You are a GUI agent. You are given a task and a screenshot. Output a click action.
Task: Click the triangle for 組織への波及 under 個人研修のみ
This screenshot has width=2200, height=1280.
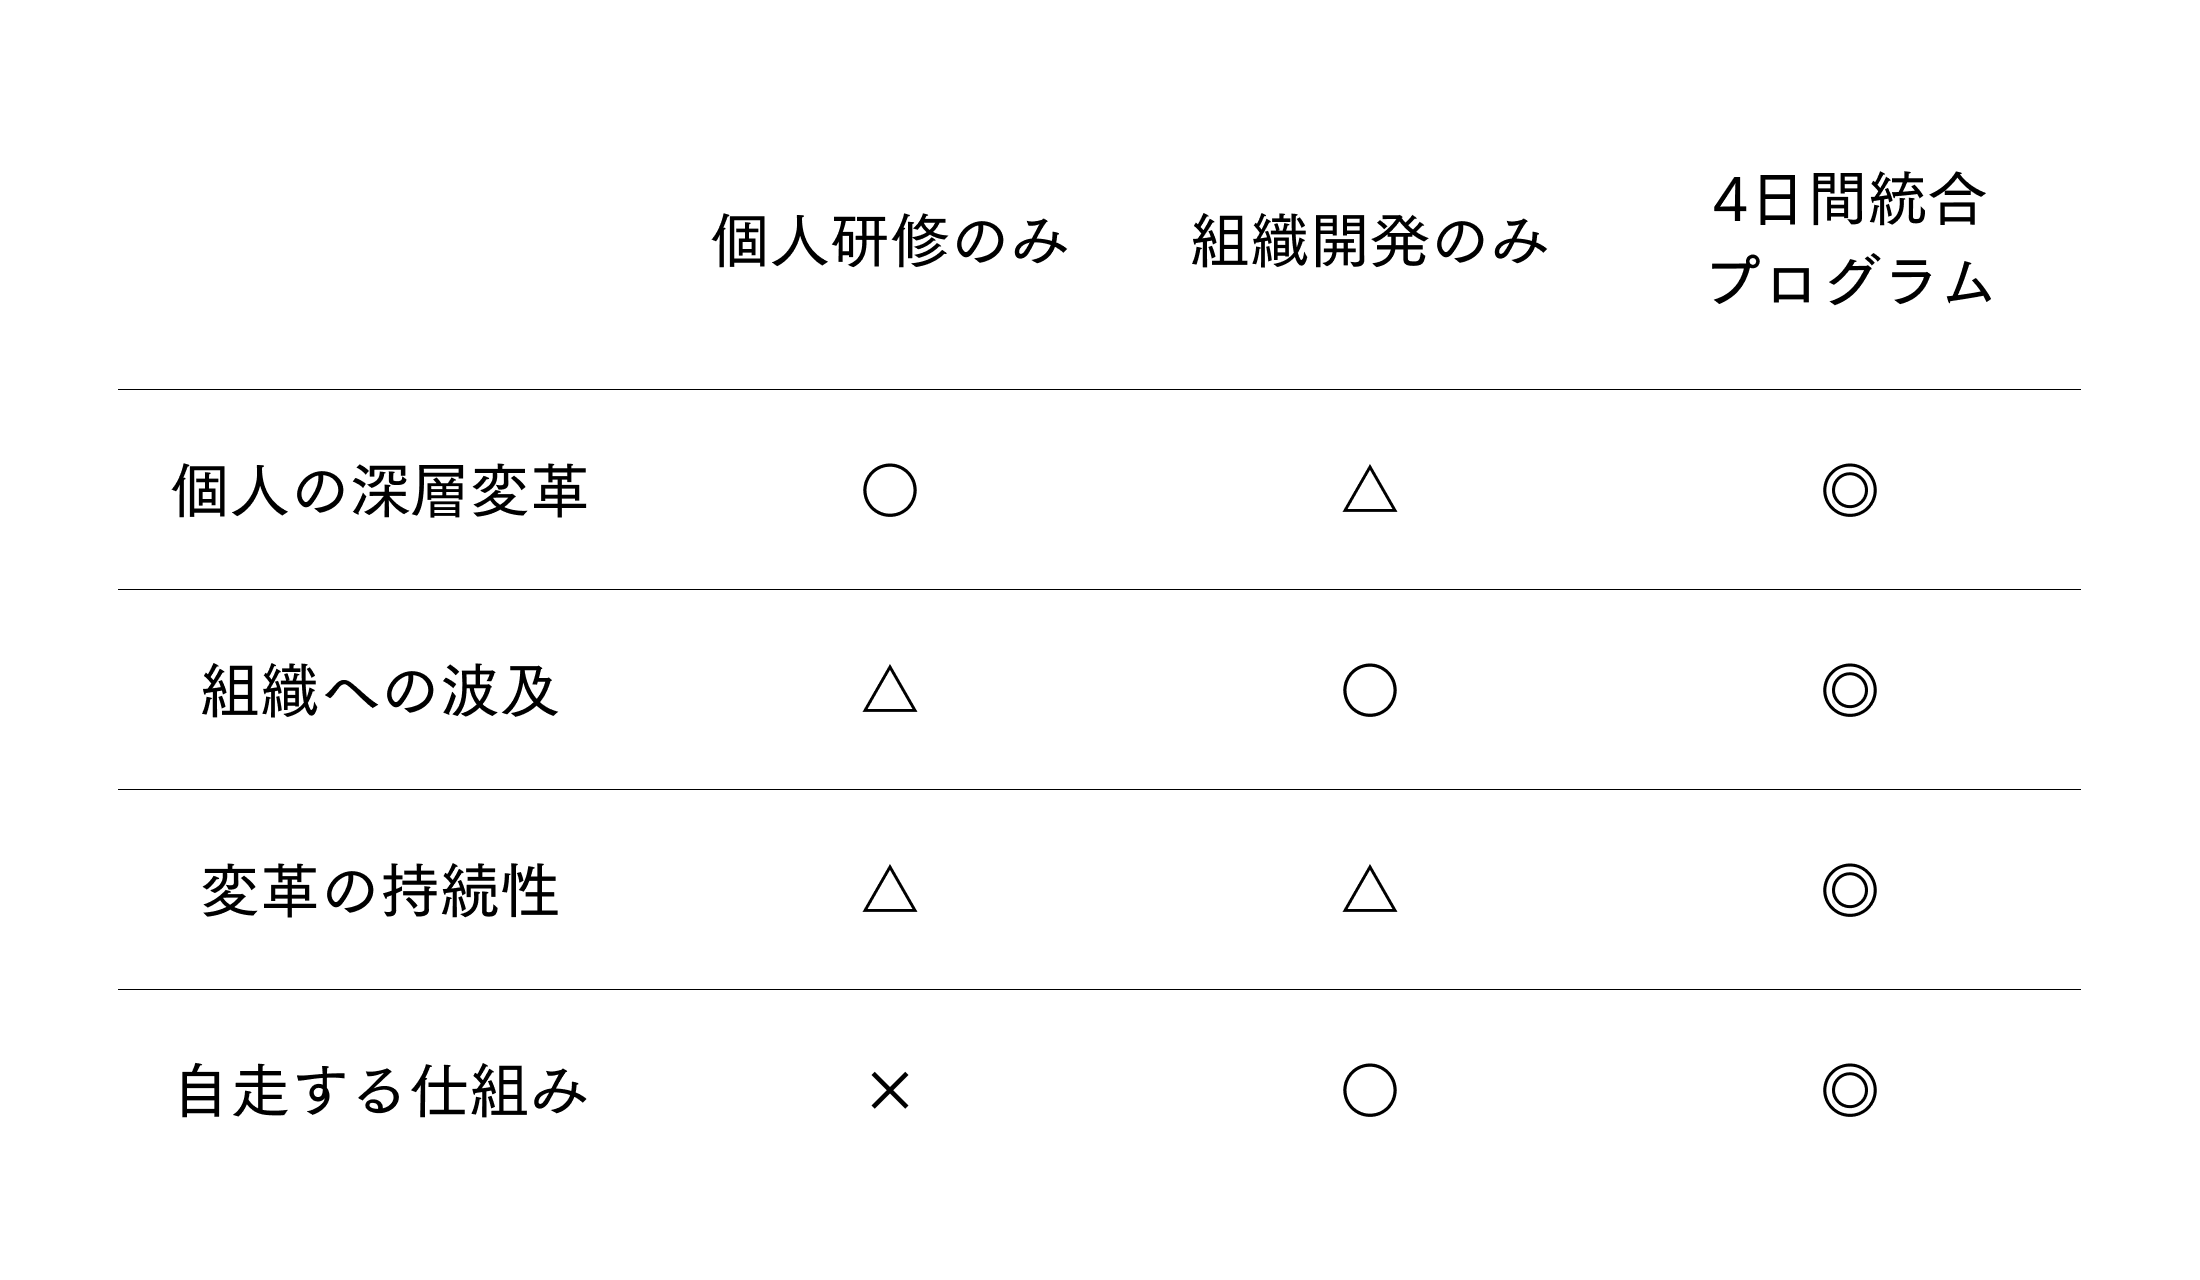pyautogui.click(x=889, y=691)
